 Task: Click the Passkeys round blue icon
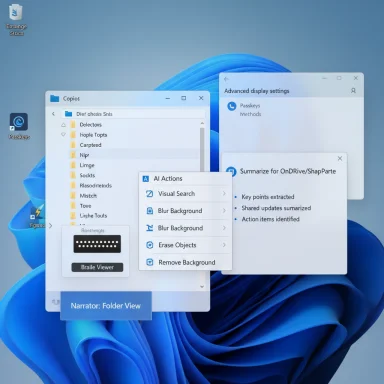[231, 106]
